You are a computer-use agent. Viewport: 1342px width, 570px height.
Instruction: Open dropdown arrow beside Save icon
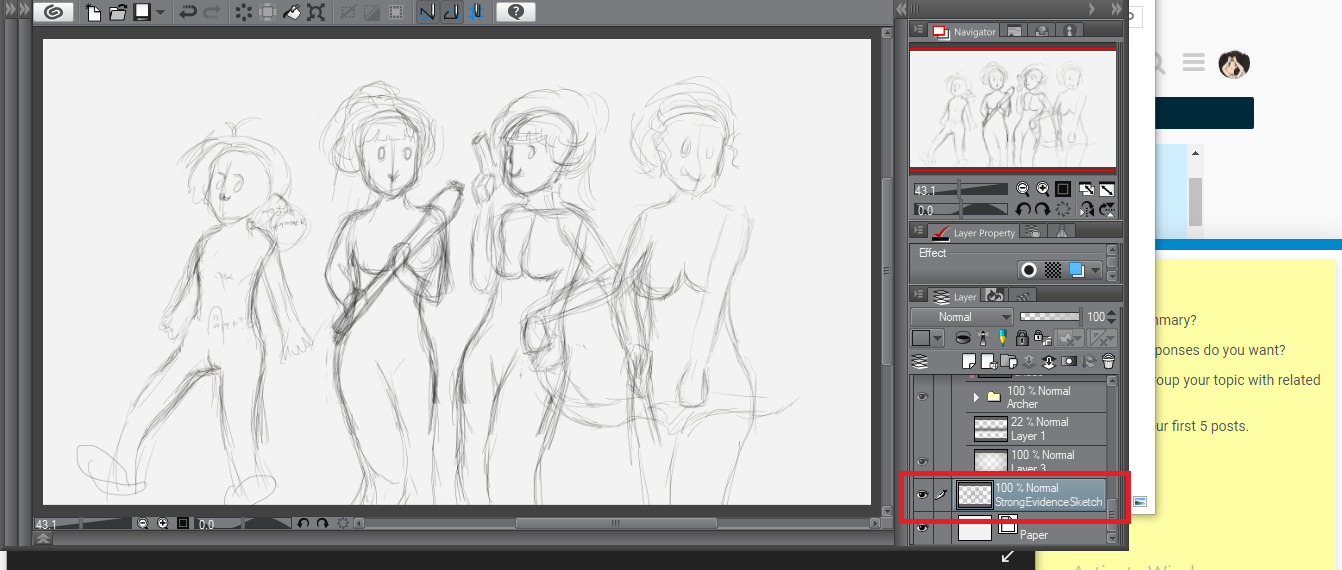coord(161,13)
